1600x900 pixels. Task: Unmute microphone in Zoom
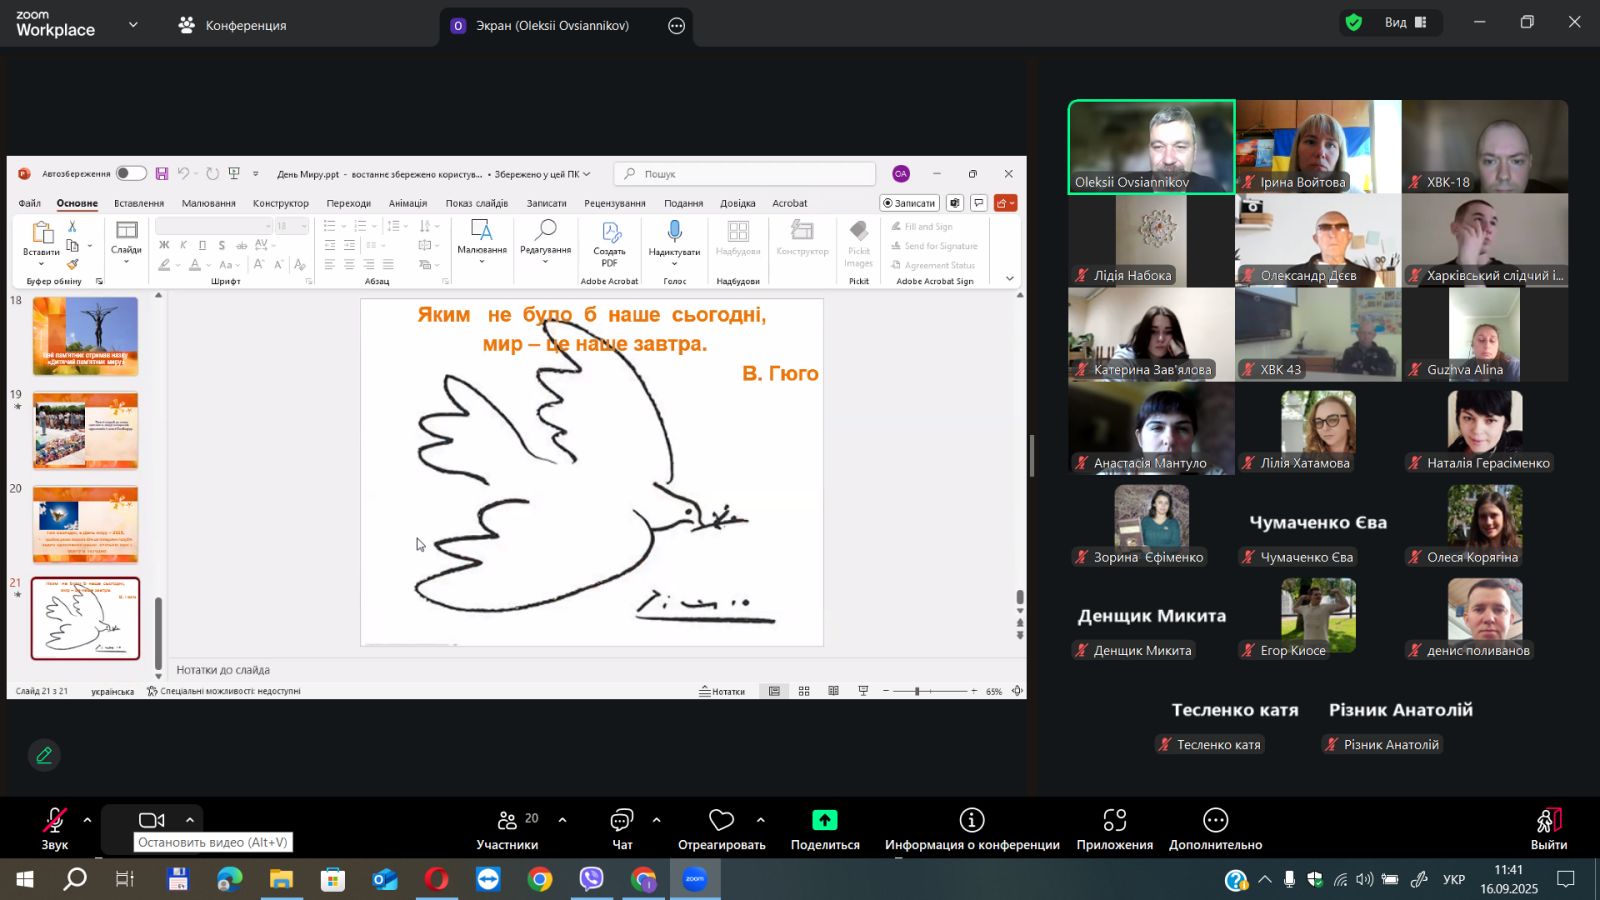(x=55, y=829)
